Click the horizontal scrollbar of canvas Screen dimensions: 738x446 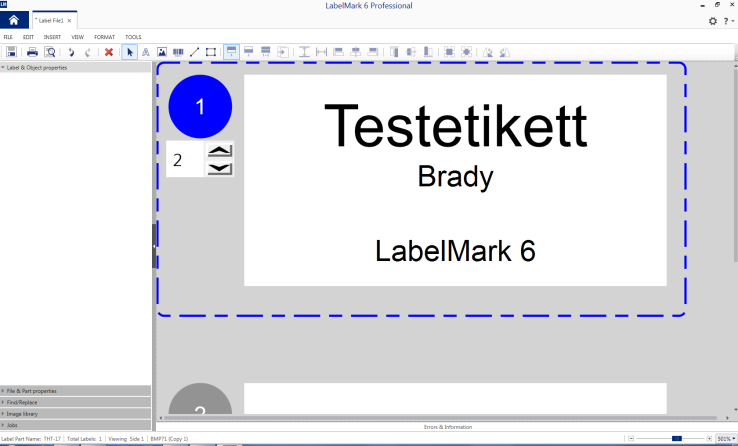click(440, 417)
